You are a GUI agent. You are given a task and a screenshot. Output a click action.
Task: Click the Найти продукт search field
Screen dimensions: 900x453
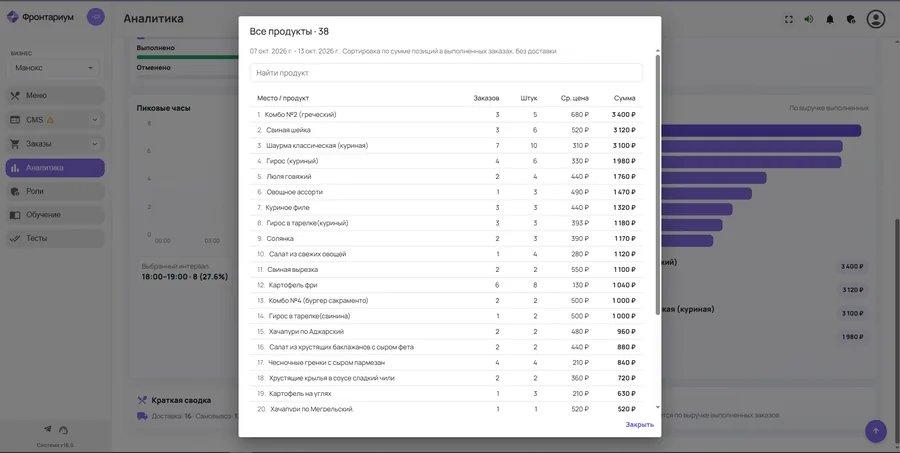pos(446,73)
